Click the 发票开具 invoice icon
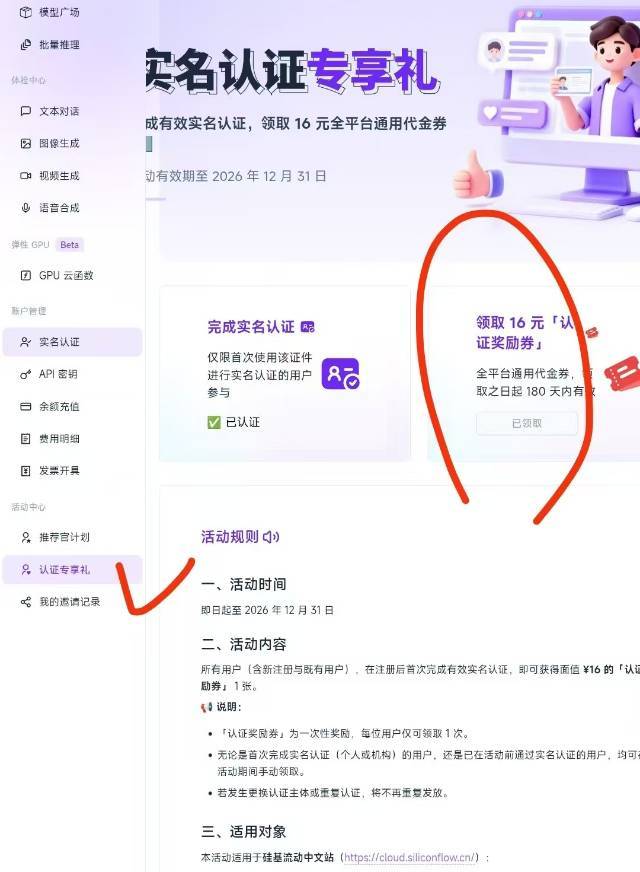640x872 pixels. (x=26, y=471)
